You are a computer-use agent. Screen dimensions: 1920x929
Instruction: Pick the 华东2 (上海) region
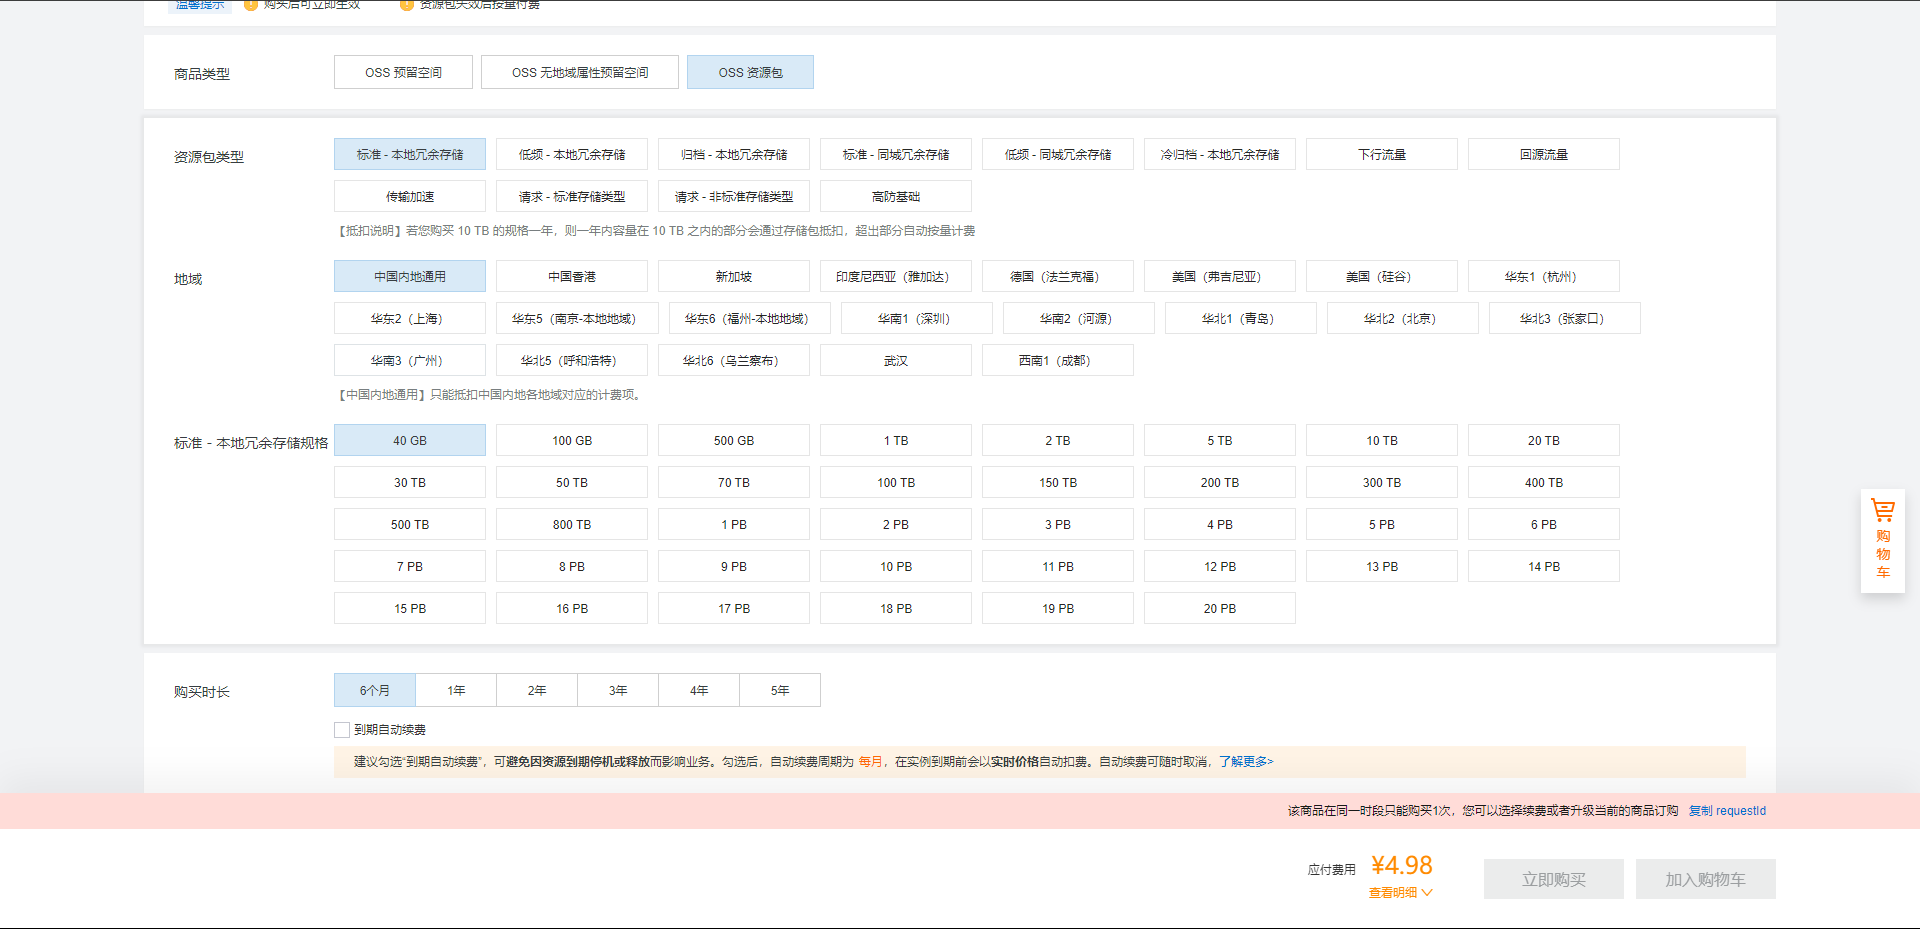click(x=410, y=318)
